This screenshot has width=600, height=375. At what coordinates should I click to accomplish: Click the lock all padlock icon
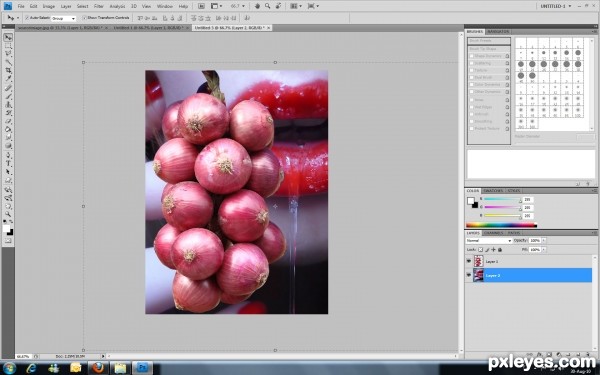coord(500,249)
